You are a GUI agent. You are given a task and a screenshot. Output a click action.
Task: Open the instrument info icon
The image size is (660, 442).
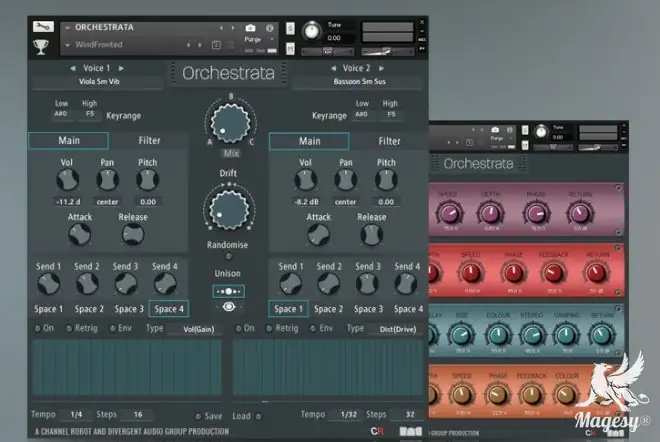pos(269,28)
